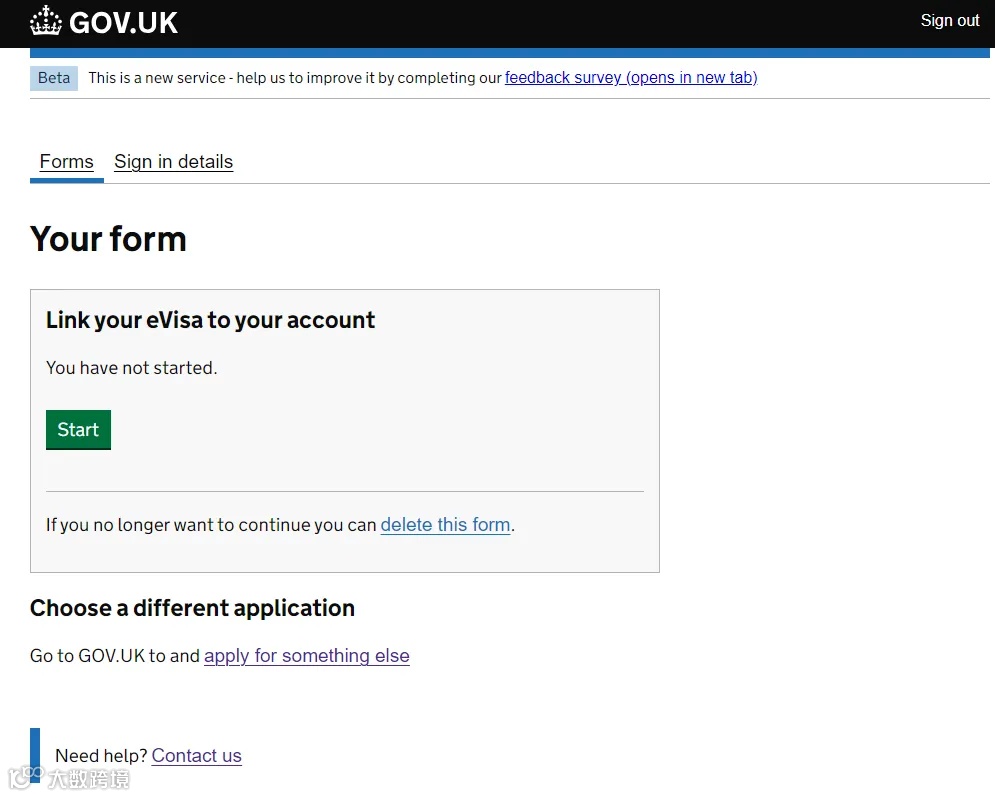The width and height of the screenshot is (995, 797).
Task: Sign out of the account
Action: [x=949, y=21]
